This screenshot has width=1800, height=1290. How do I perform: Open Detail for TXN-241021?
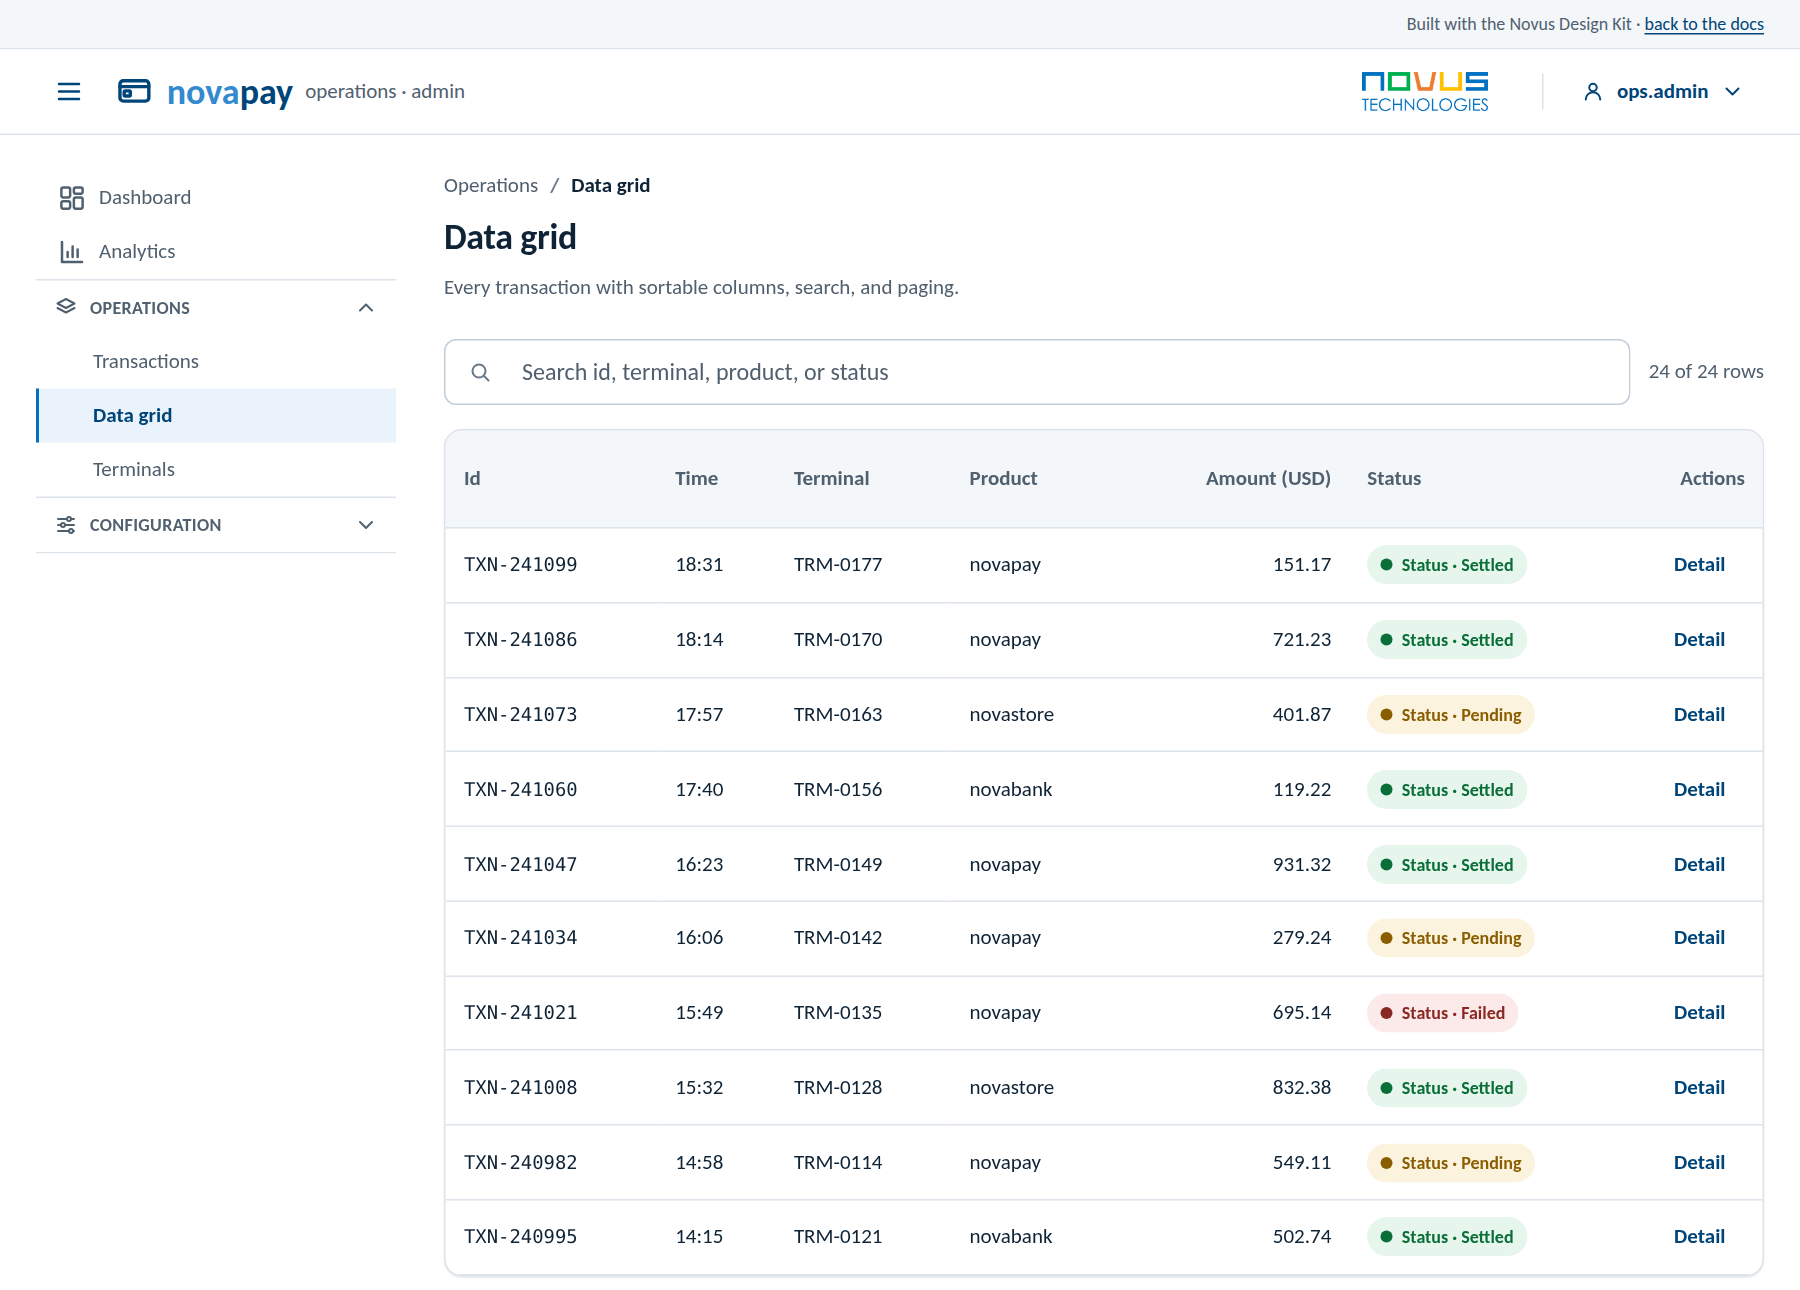click(1699, 1013)
